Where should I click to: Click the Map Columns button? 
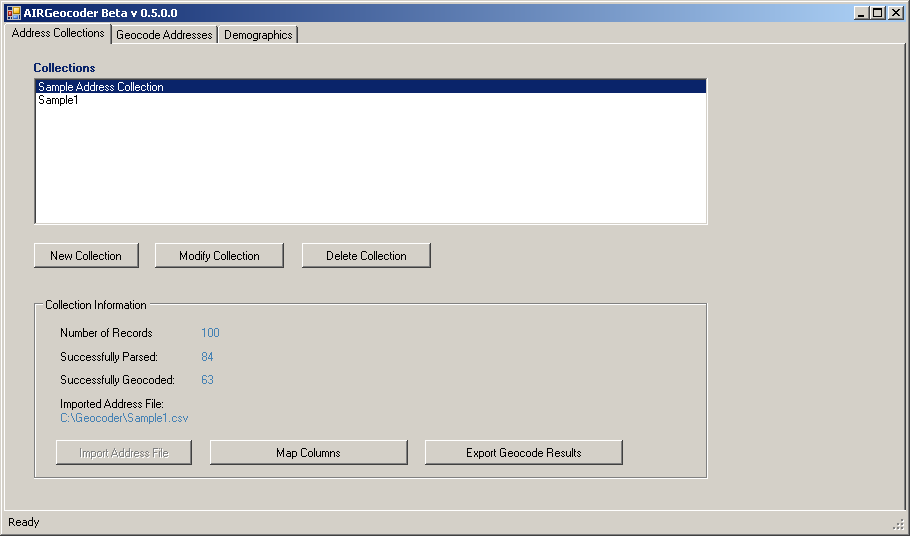[x=308, y=452]
